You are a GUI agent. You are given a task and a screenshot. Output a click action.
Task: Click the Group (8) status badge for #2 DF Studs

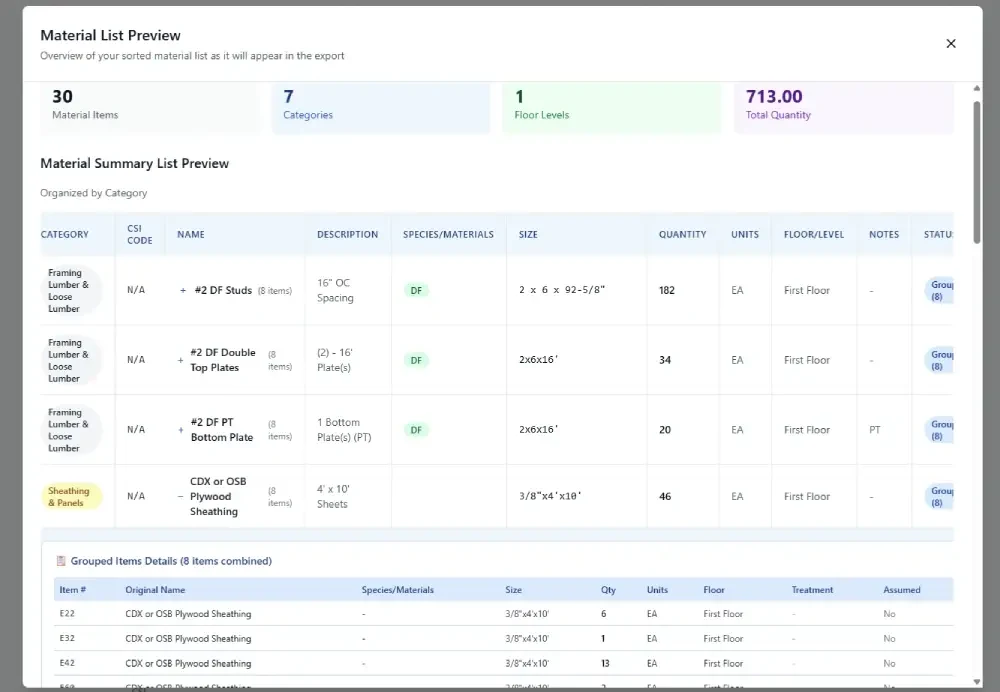(939, 291)
